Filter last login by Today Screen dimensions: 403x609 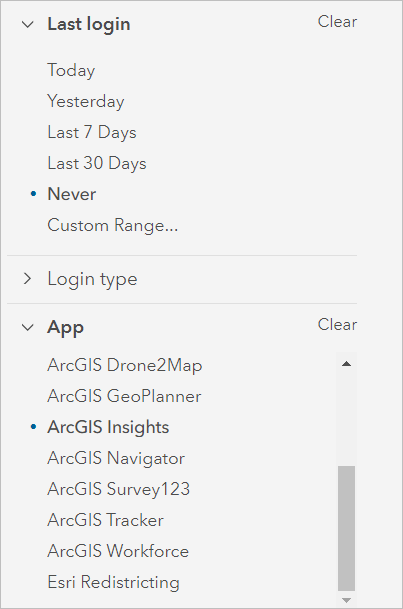[71, 70]
